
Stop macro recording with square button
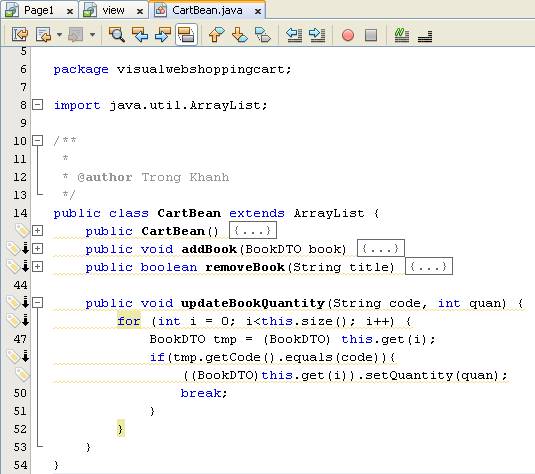pos(371,35)
